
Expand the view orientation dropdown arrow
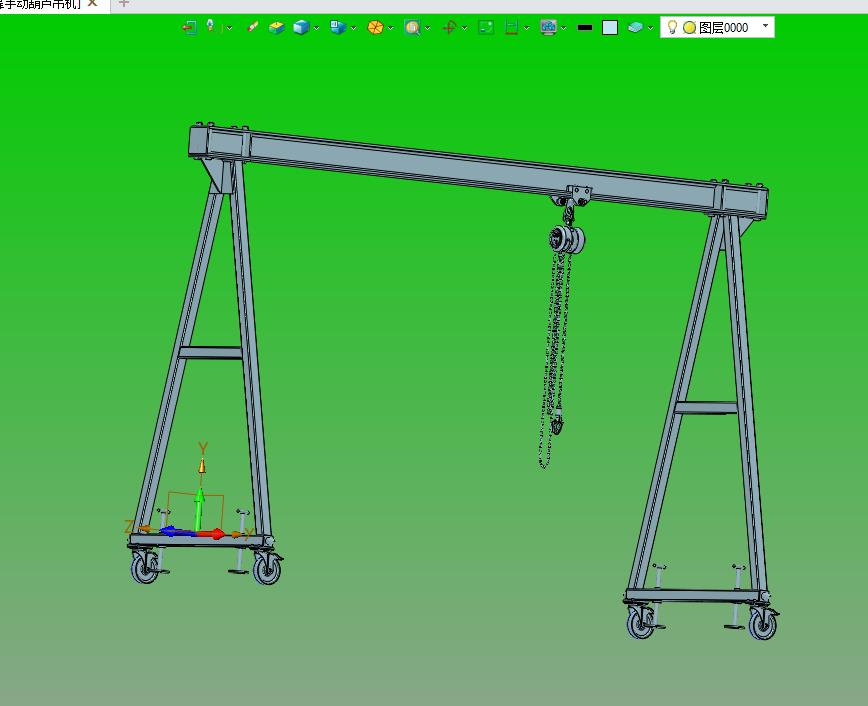(354, 28)
